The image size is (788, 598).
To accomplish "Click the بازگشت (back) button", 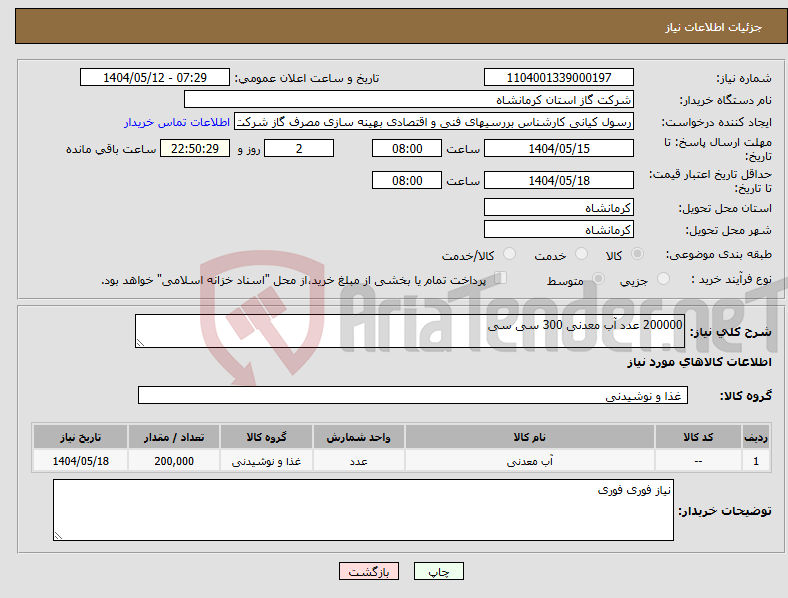I will 369,571.
